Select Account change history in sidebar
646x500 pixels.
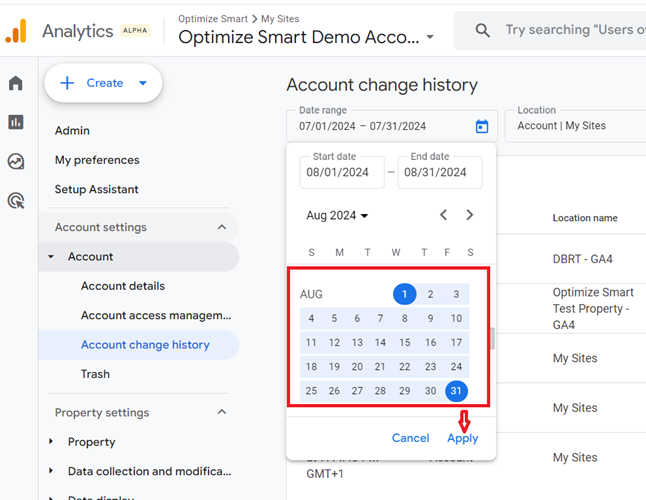(x=139, y=345)
